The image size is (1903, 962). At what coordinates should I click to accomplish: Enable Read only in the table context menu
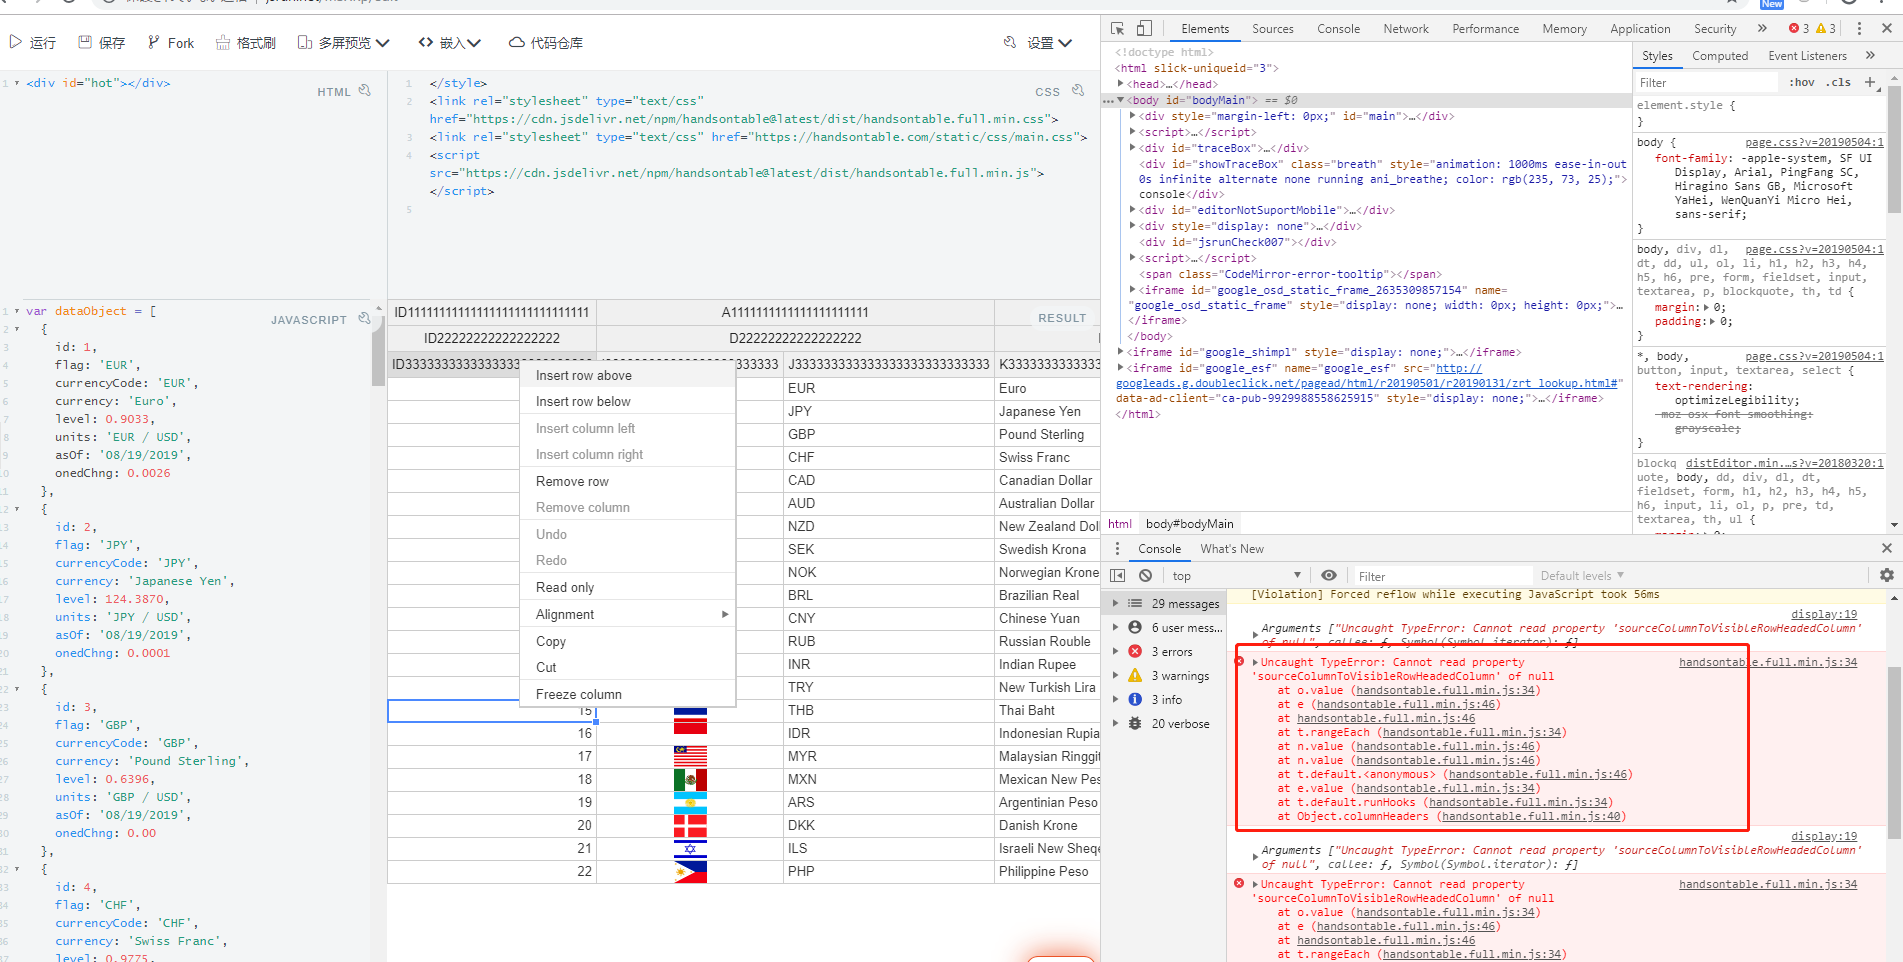(563, 587)
